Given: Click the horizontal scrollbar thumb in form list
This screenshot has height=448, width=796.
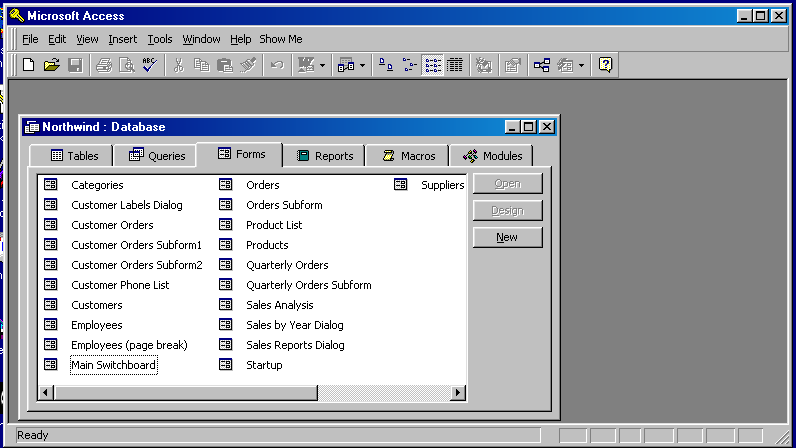Looking at the screenshot, I should pos(185,393).
